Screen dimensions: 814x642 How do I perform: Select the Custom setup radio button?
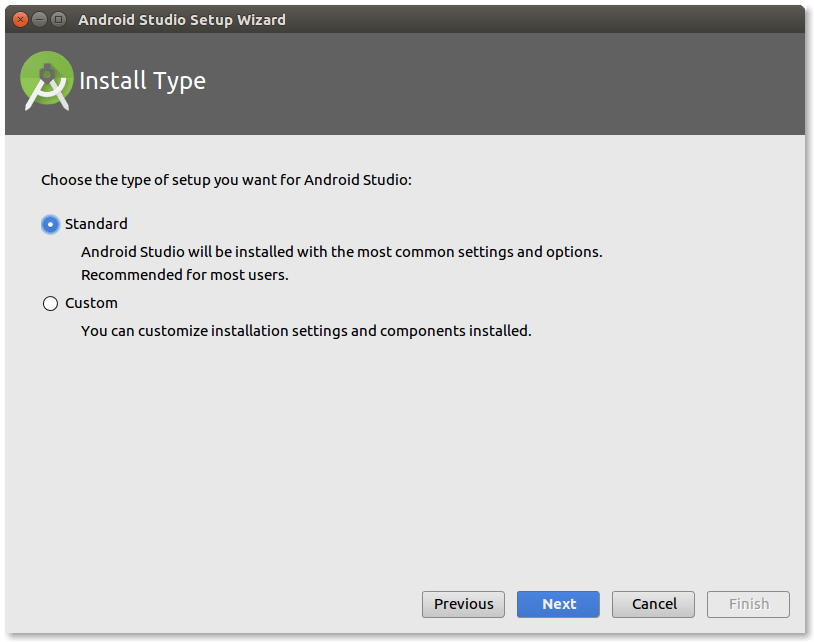click(50, 303)
